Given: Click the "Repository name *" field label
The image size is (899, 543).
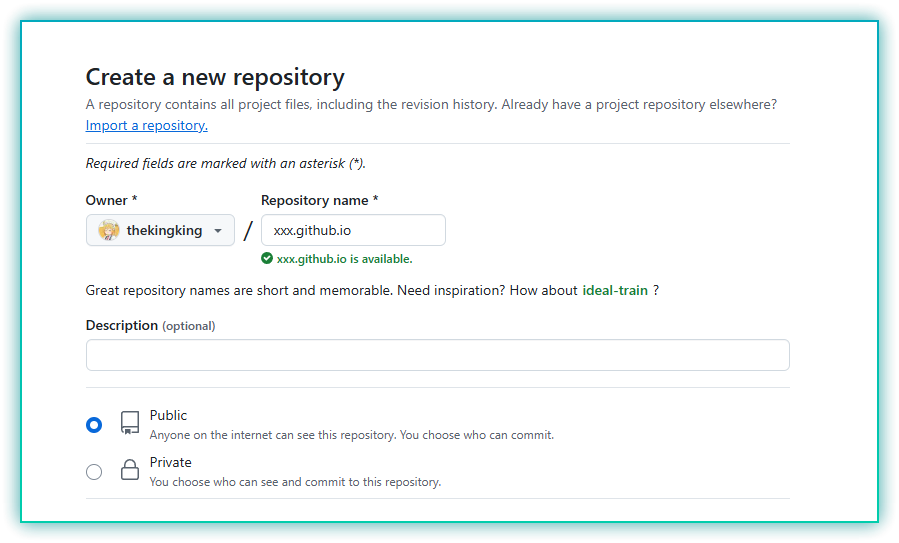Looking at the screenshot, I should click(x=319, y=200).
